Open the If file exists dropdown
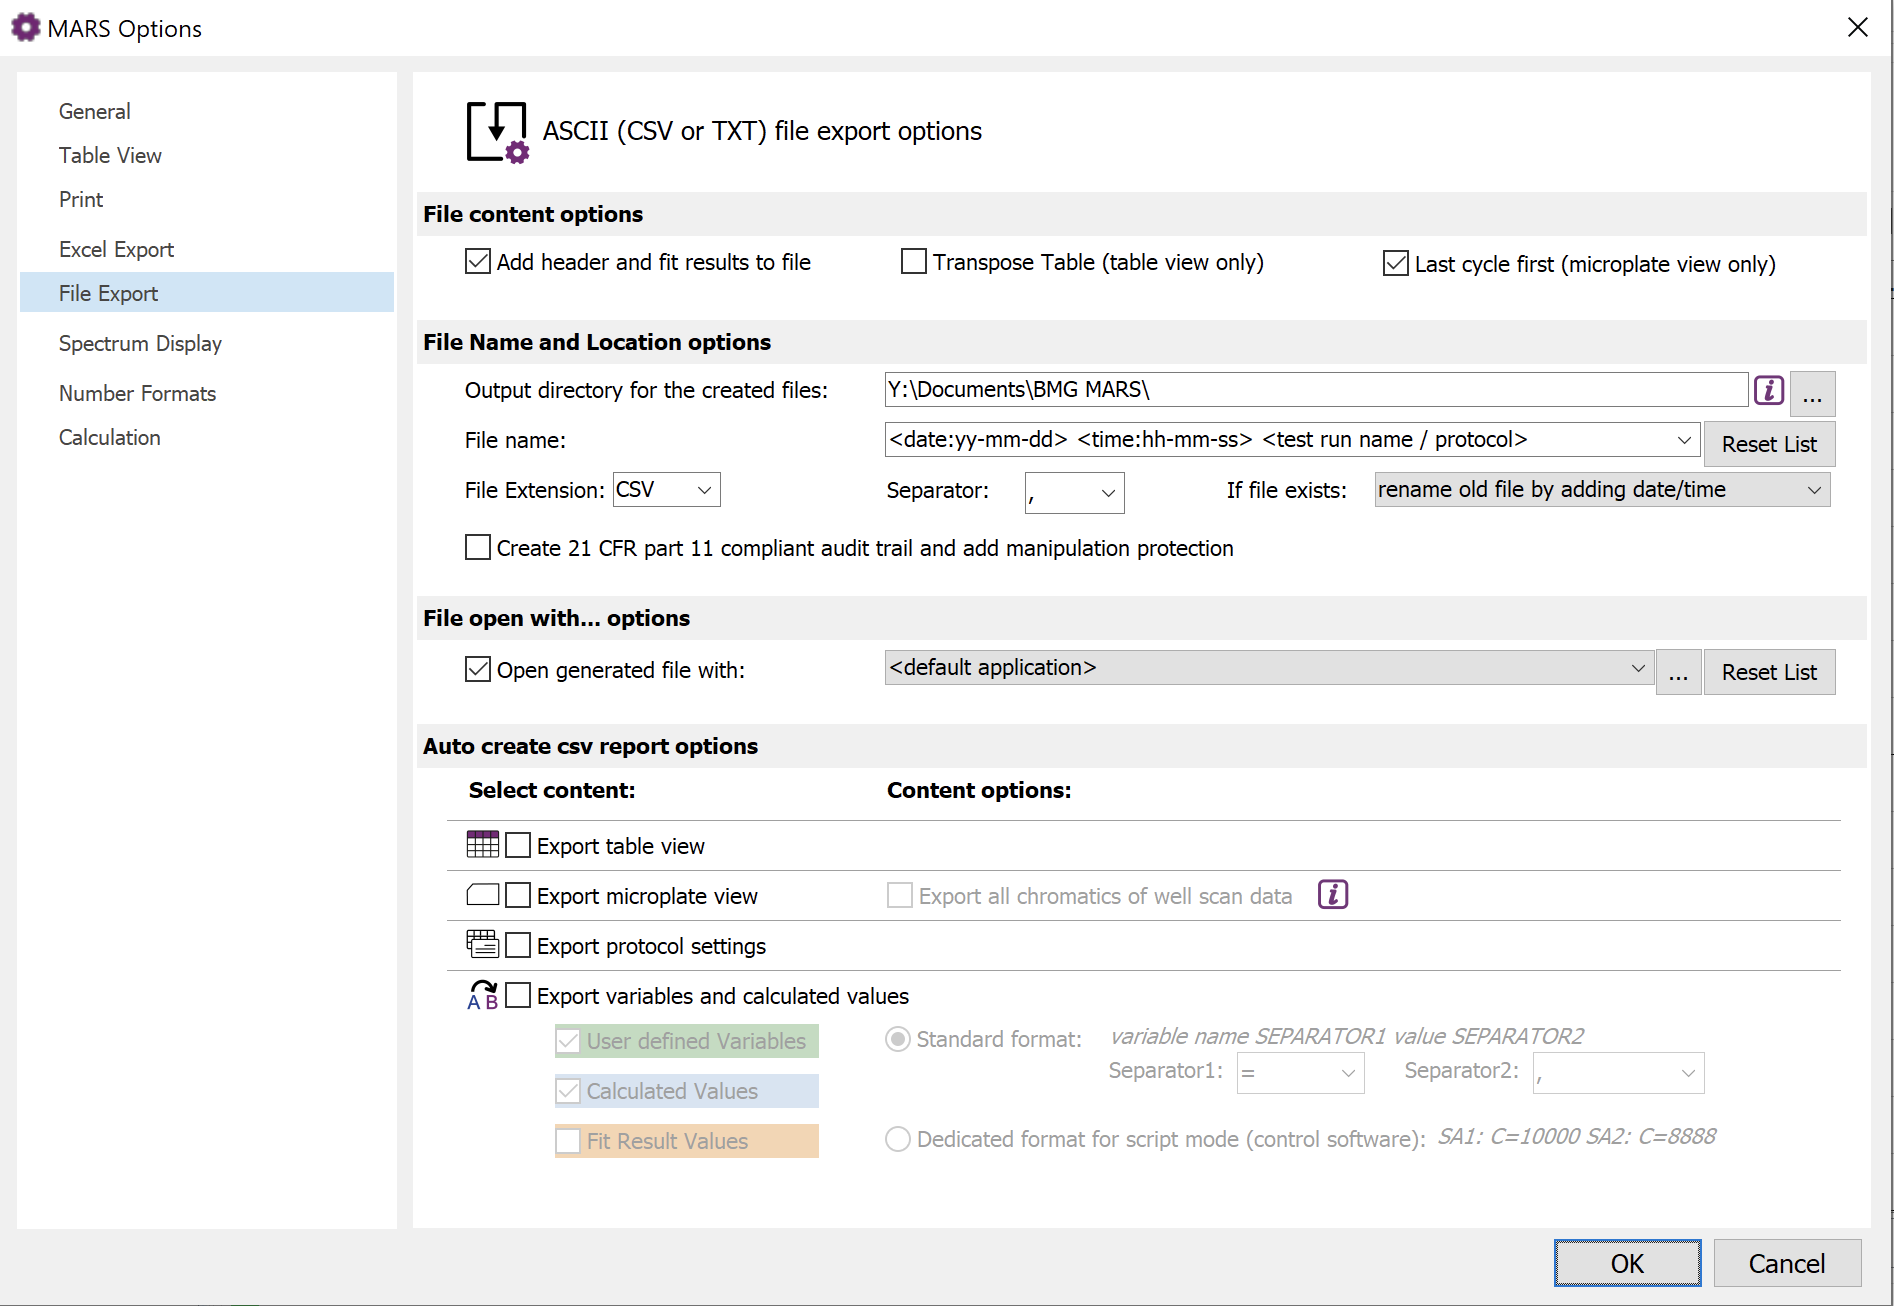This screenshot has width=1894, height=1306. (x=1601, y=490)
